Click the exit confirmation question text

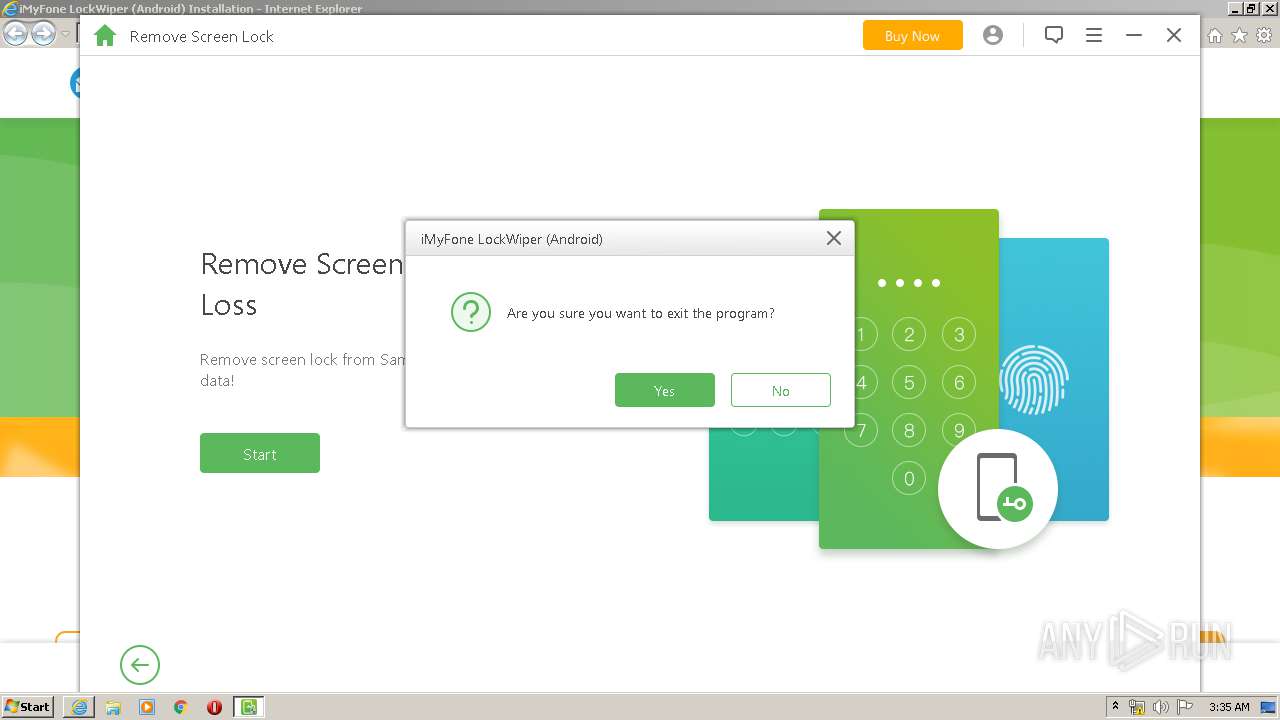(x=641, y=313)
